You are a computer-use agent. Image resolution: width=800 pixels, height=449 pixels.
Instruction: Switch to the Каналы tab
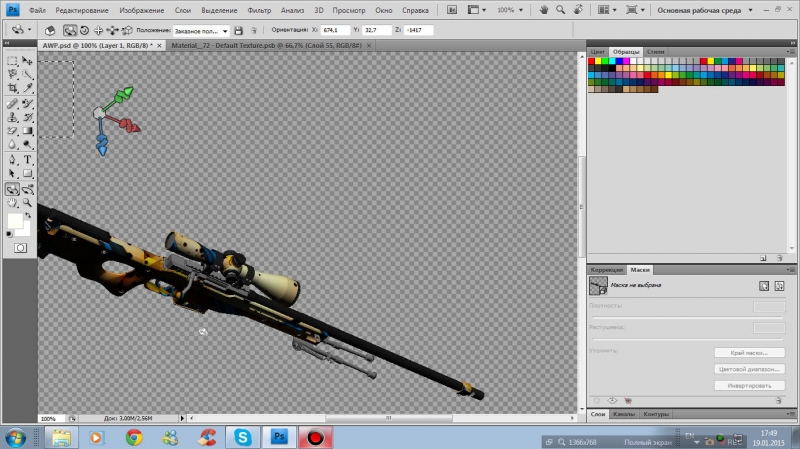(623, 414)
